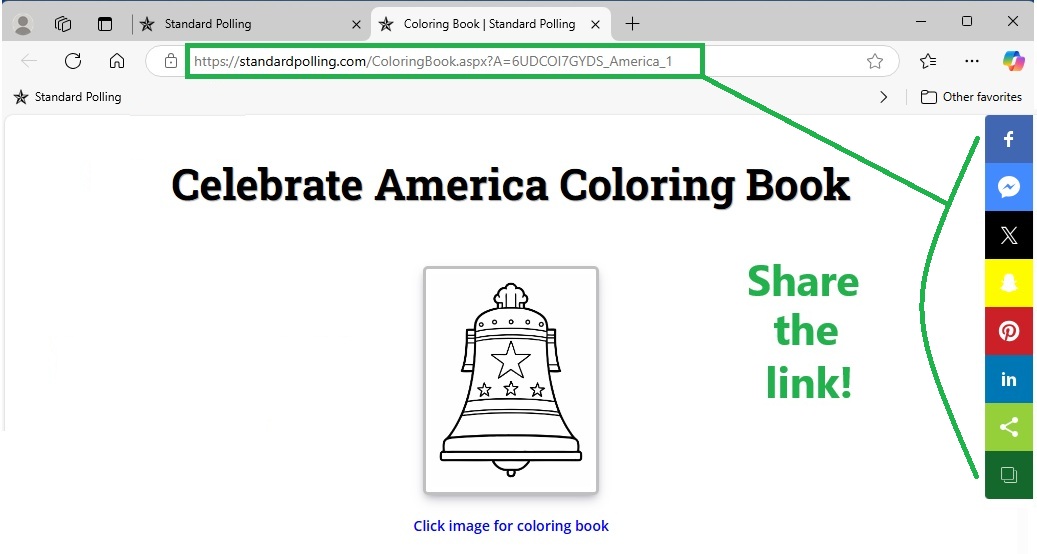Open the green general share icon
1037x554 pixels.
coord(1008,427)
